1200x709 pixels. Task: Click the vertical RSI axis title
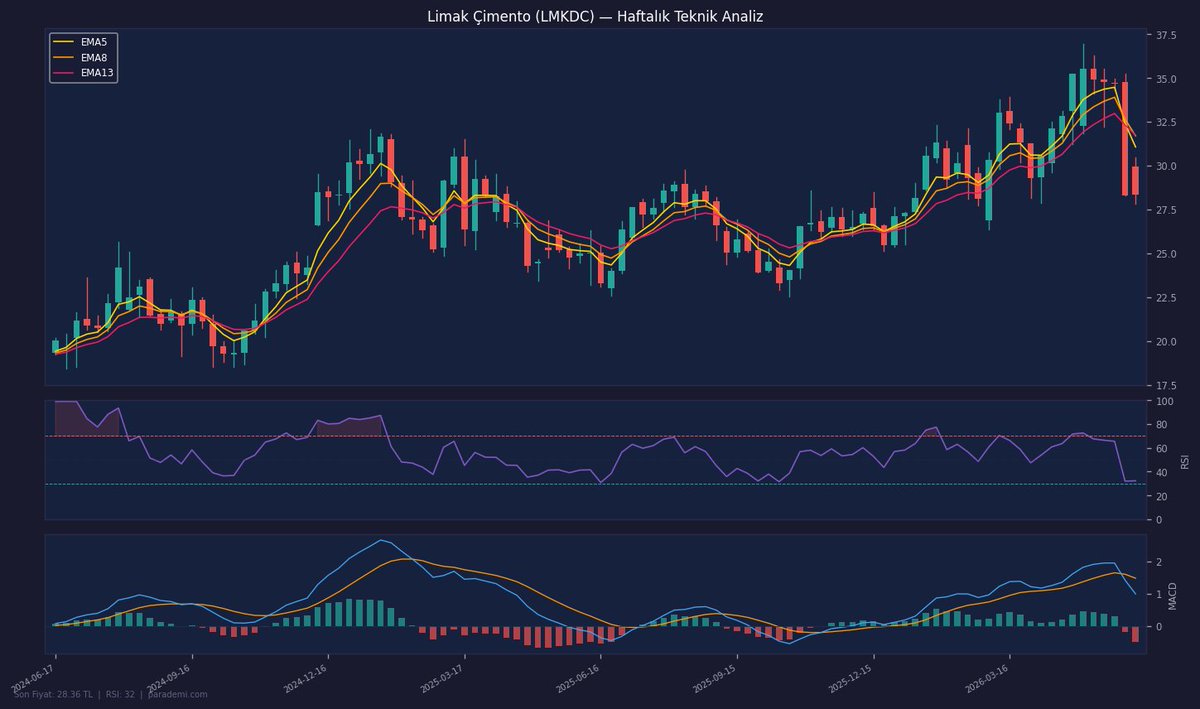pyautogui.click(x=1185, y=461)
